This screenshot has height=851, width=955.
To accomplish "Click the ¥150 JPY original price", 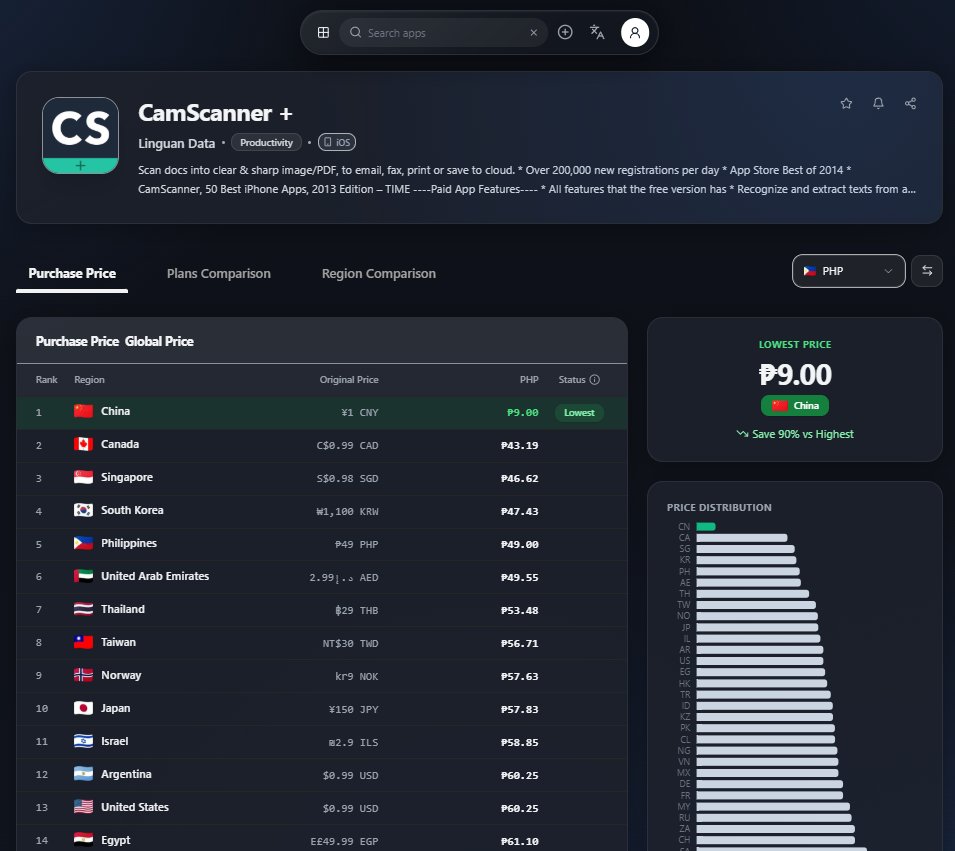I will pyautogui.click(x=353, y=709).
